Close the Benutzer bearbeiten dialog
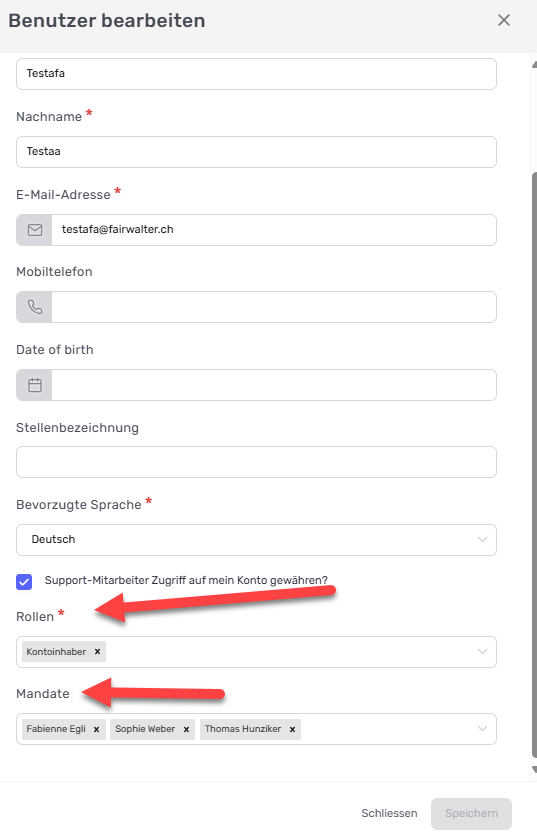Image resolution: width=537 pixels, height=837 pixels. pyautogui.click(x=504, y=20)
